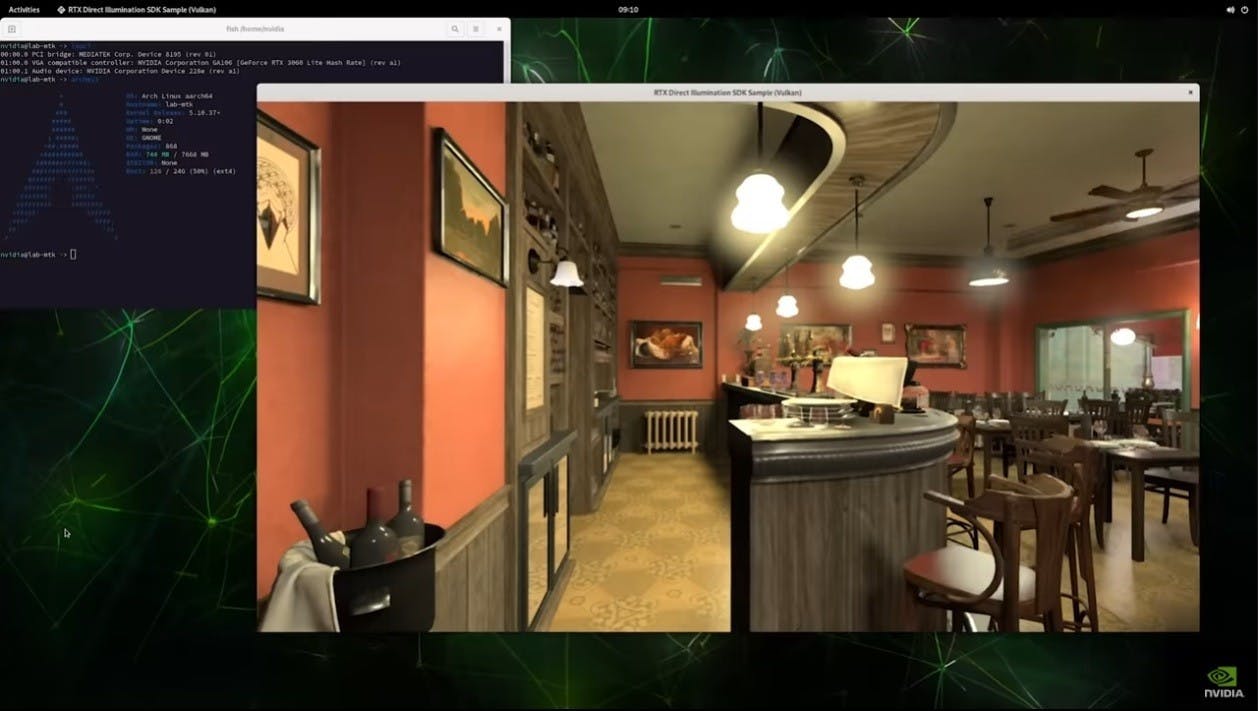This screenshot has height=711, width=1258.
Task: Click the volume speaker icon in top bar
Action: pos(1230,9)
